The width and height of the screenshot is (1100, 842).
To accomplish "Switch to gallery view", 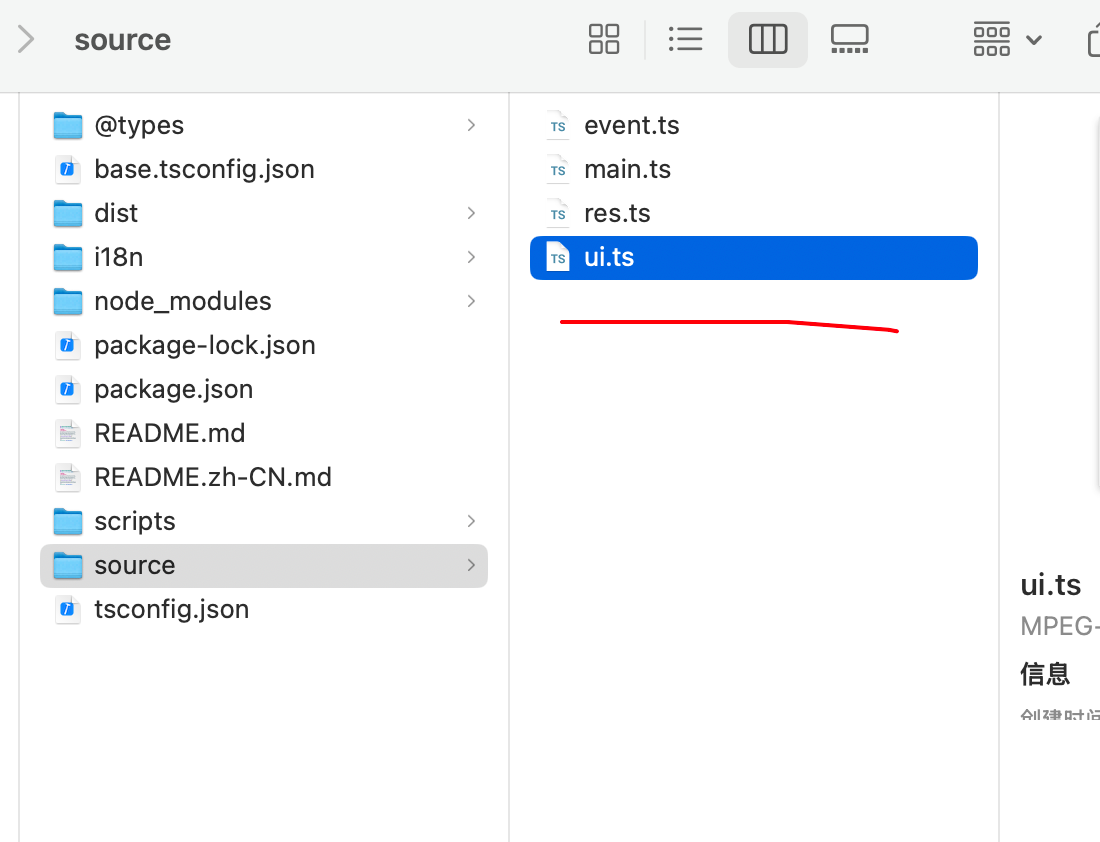I will click(849, 40).
